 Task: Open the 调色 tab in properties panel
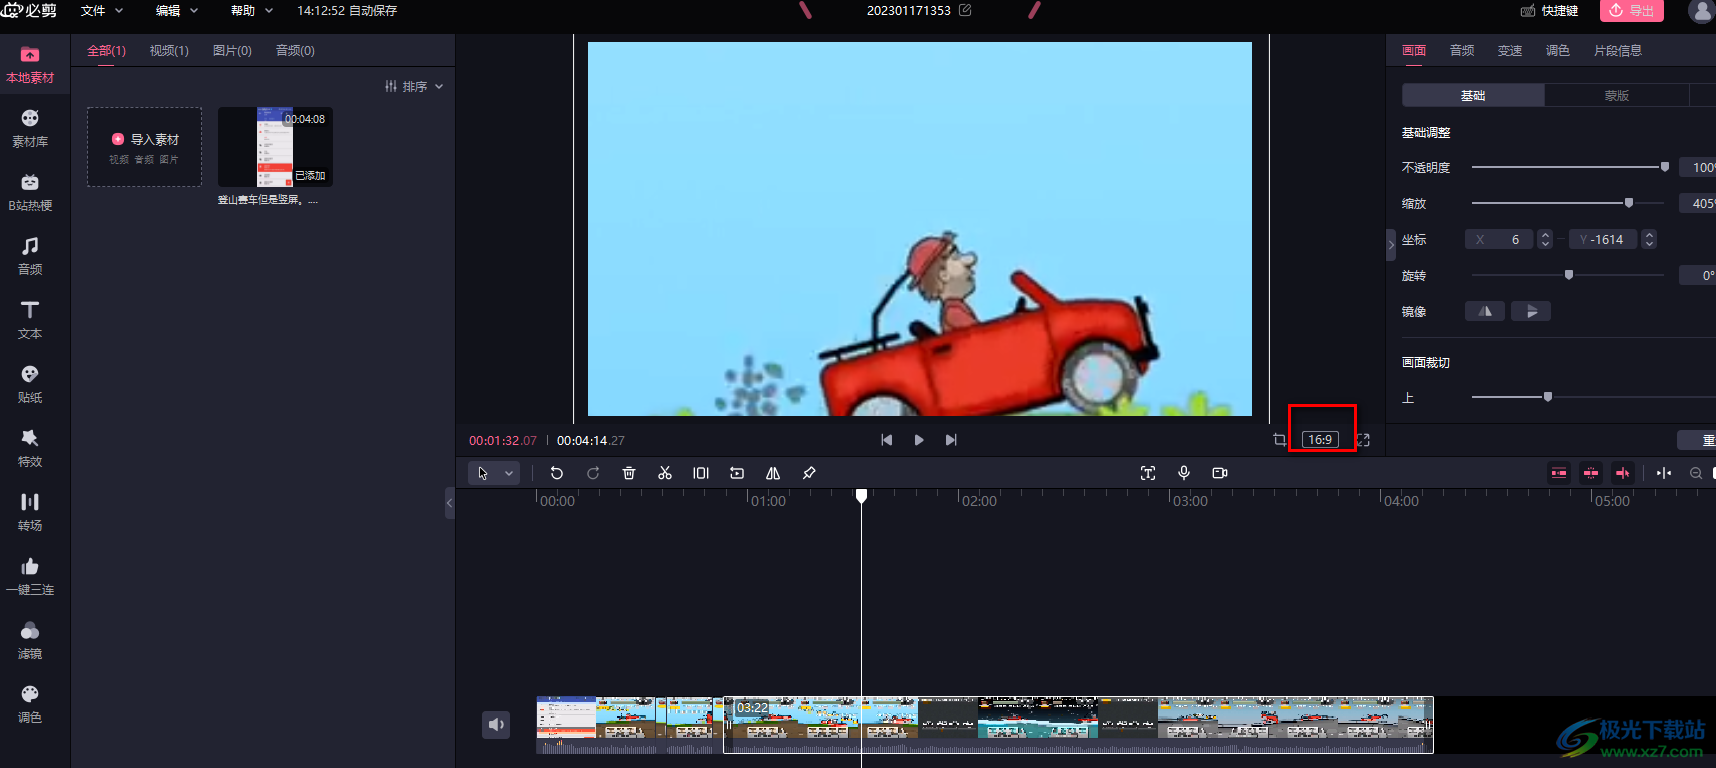pos(1558,50)
